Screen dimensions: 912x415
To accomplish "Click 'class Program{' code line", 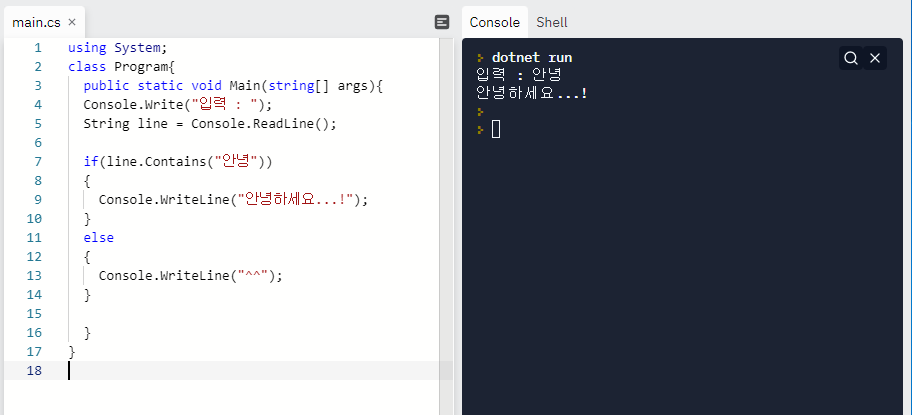I will 122,66.
